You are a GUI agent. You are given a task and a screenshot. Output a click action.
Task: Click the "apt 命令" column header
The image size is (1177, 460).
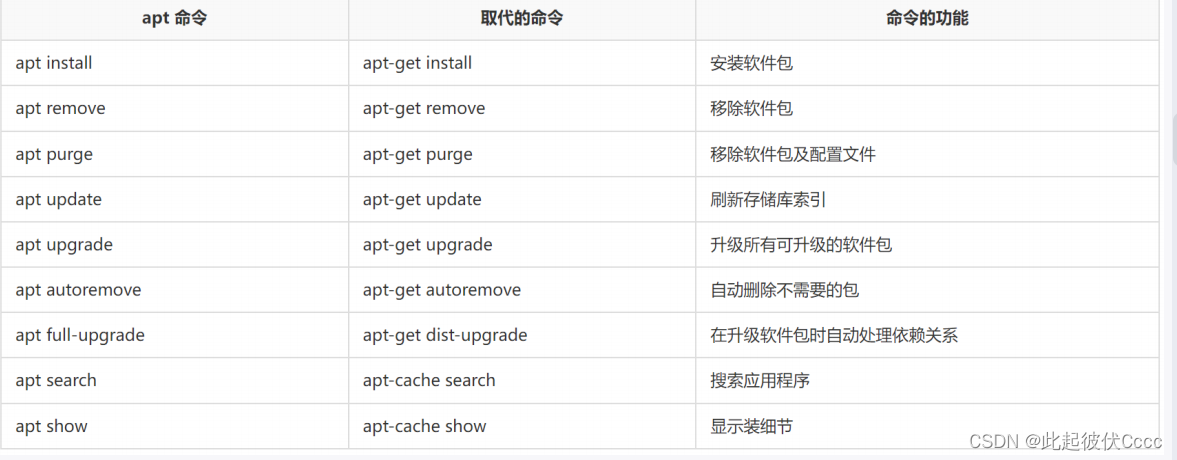click(x=174, y=18)
